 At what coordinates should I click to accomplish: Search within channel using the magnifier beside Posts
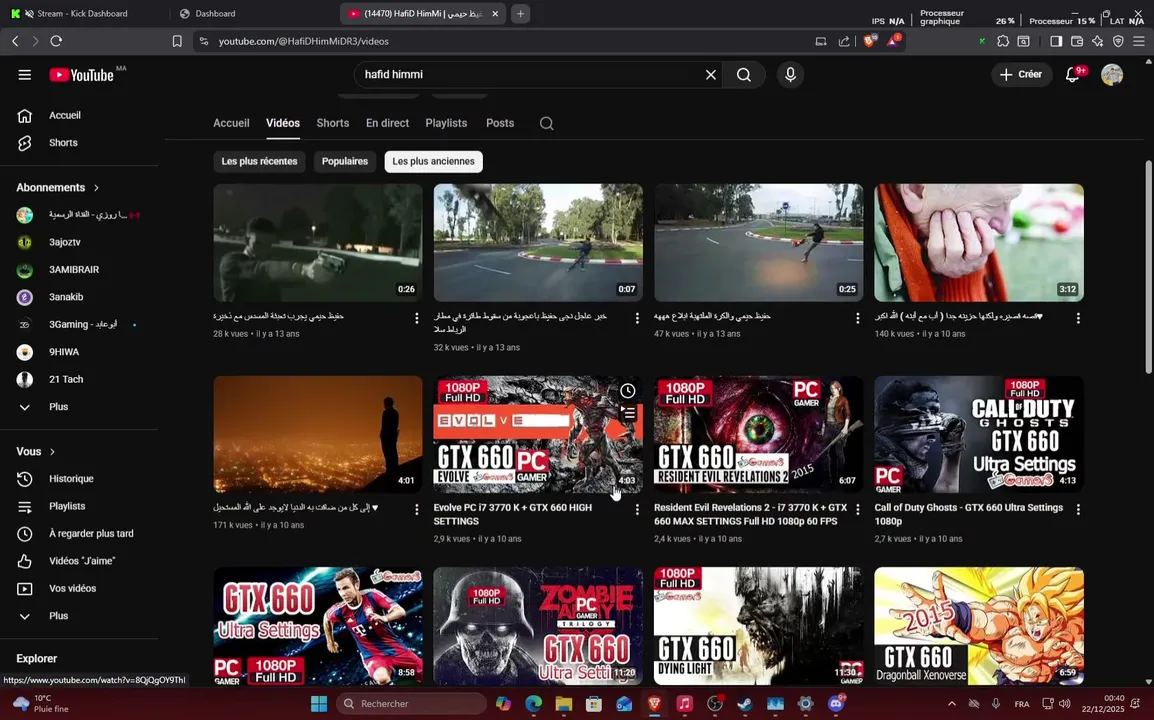(x=546, y=123)
